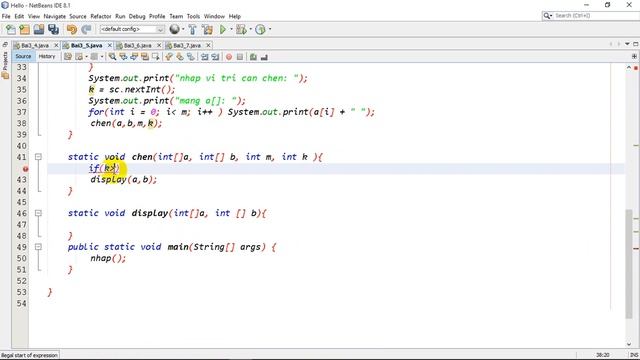640x360 pixels.
Task: Open the Team menu
Action: click(176, 16)
